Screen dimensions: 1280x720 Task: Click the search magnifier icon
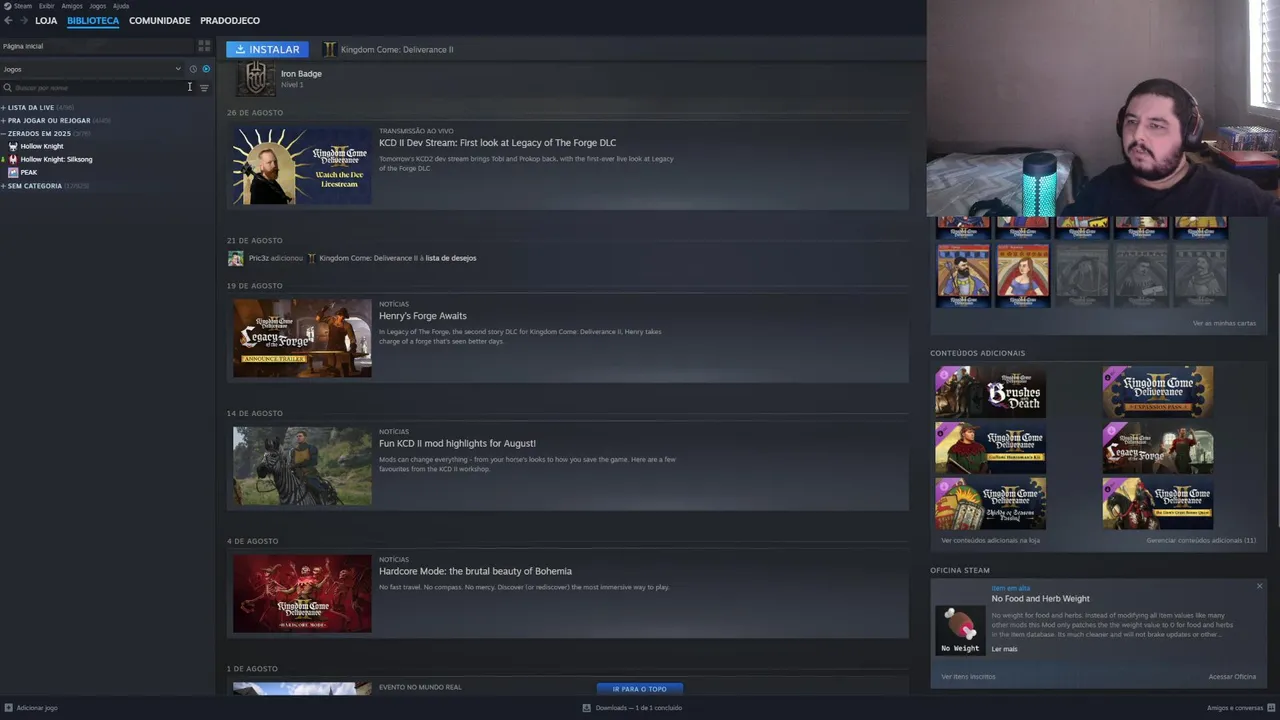[x=7, y=88]
